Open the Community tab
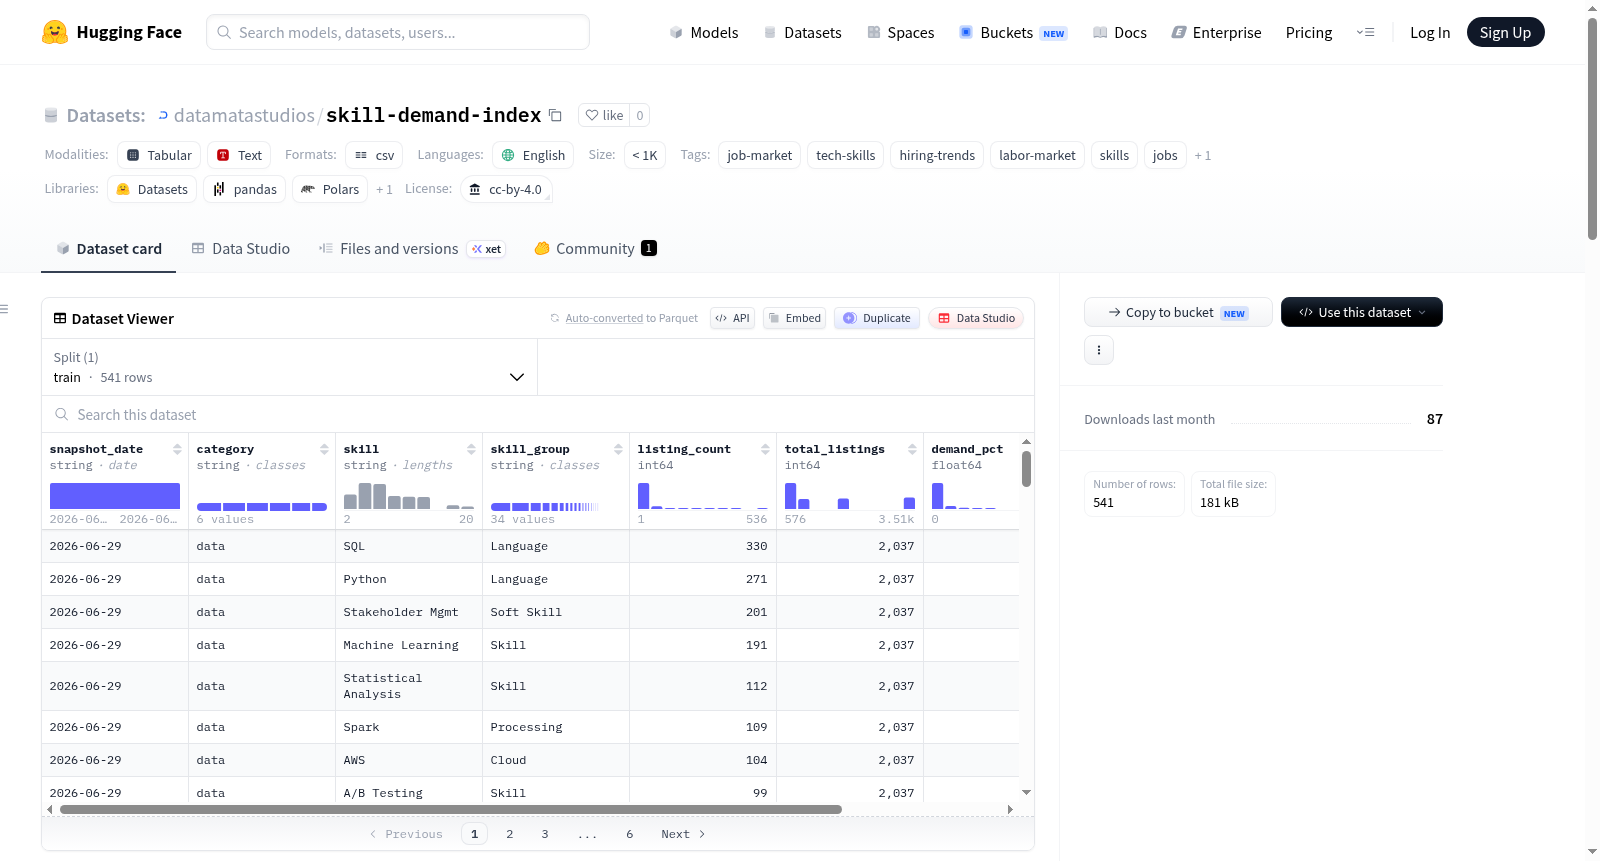Screen dimensions: 1600x861 595,249
